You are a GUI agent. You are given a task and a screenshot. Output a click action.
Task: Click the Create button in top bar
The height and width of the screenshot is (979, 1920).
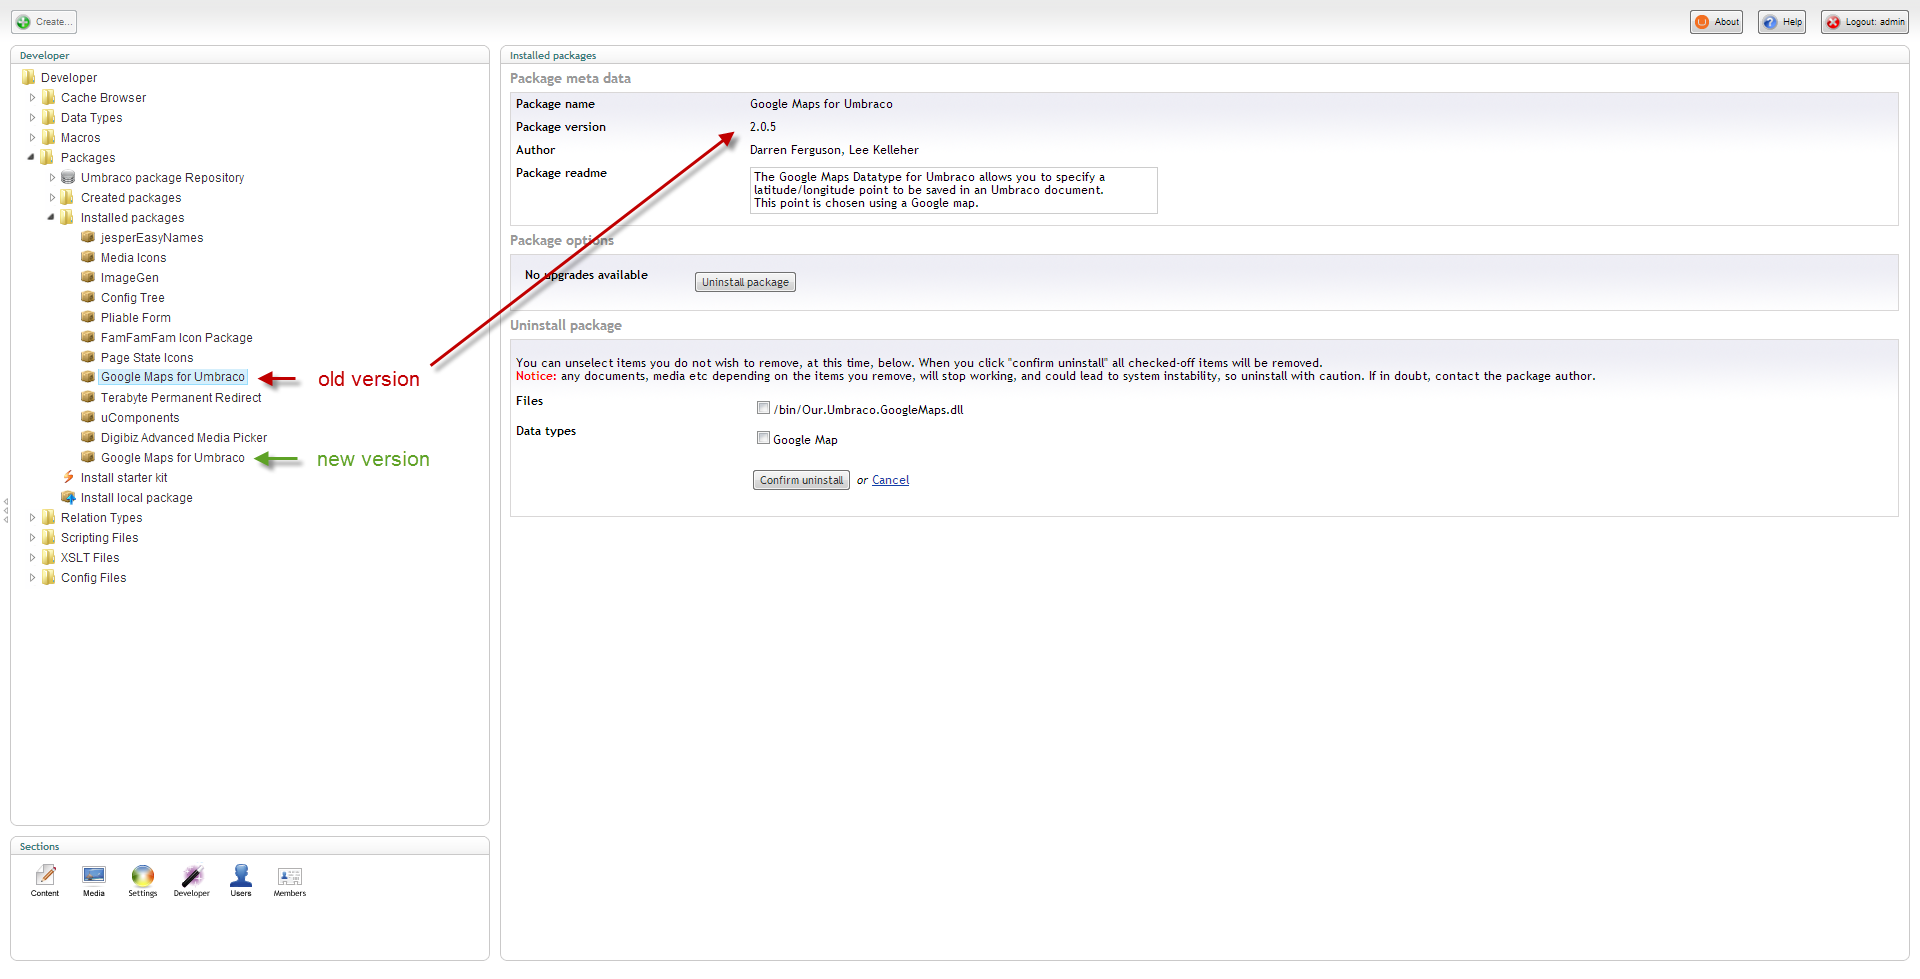pos(44,22)
